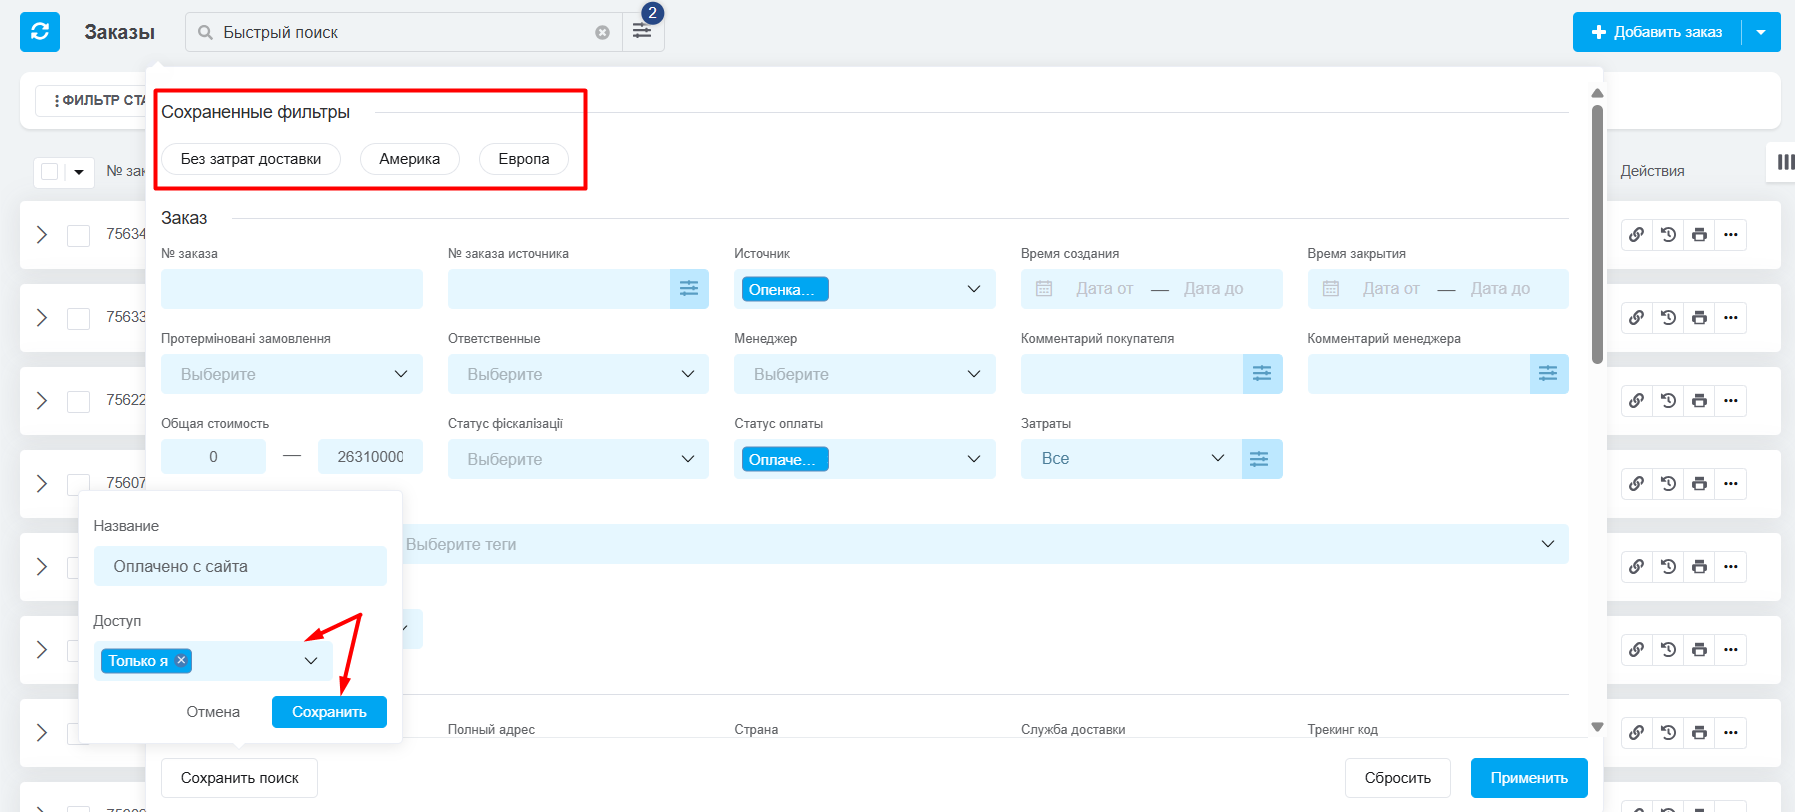Open the advanced filter settings icon

(642, 32)
